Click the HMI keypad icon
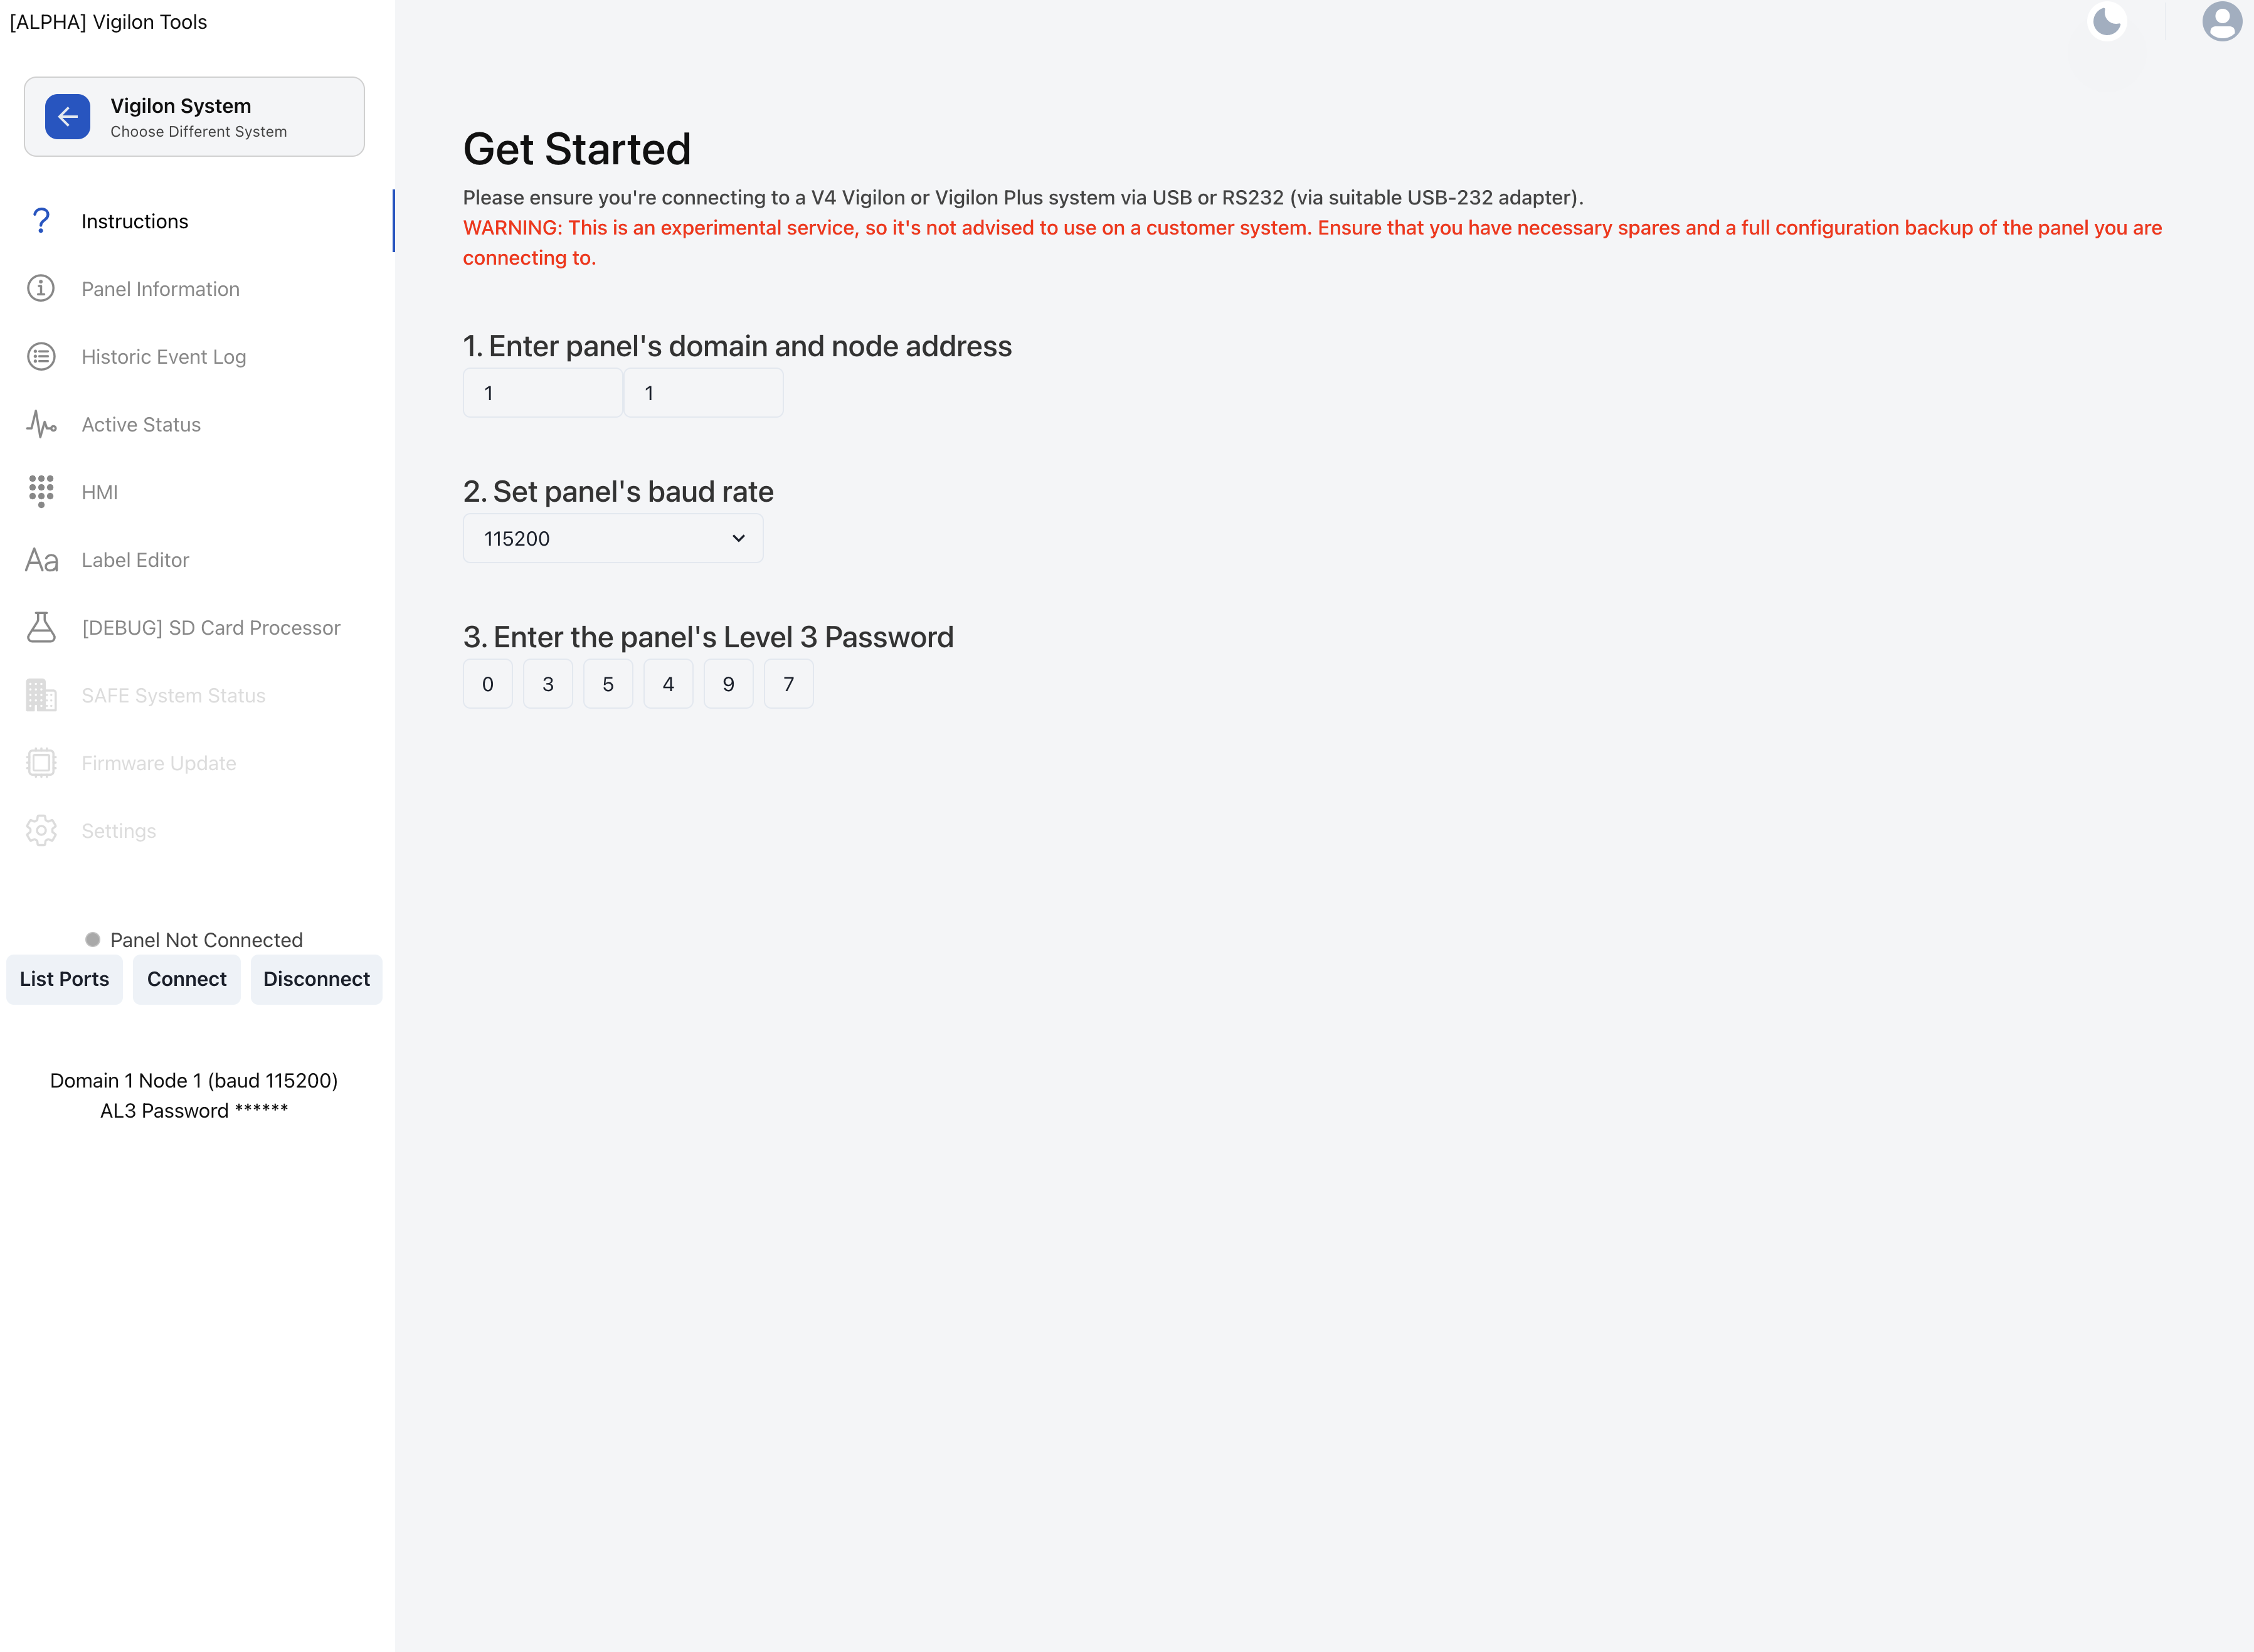The image size is (2254, 1652). pyautogui.click(x=41, y=492)
